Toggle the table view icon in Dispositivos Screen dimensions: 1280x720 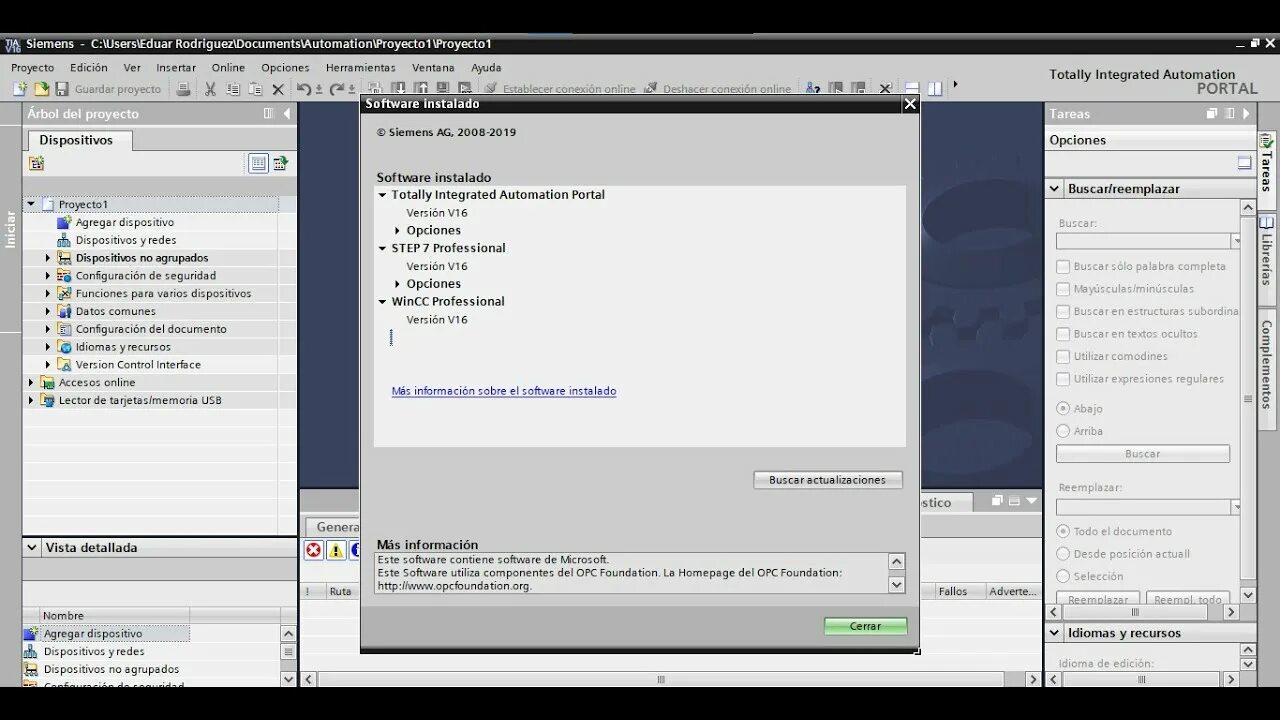259,163
